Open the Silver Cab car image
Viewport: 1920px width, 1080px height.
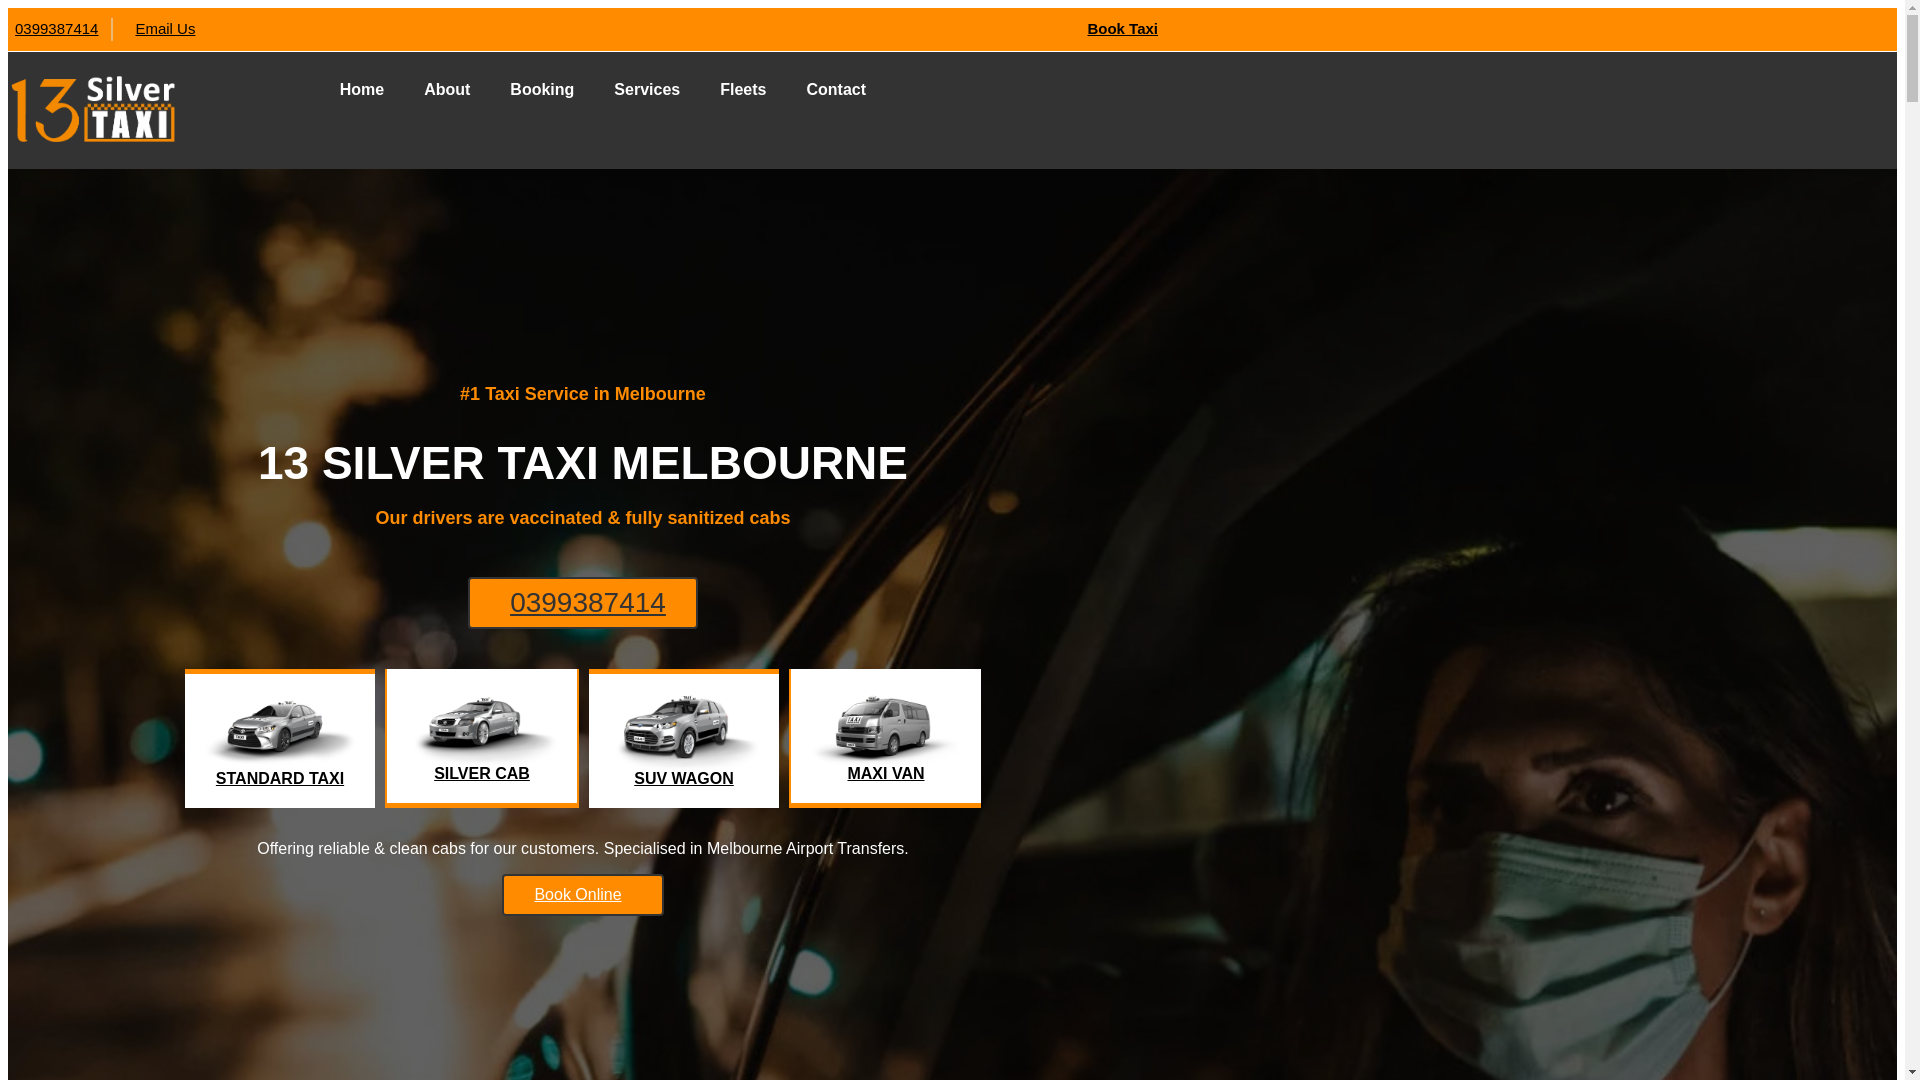pyautogui.click(x=482, y=725)
